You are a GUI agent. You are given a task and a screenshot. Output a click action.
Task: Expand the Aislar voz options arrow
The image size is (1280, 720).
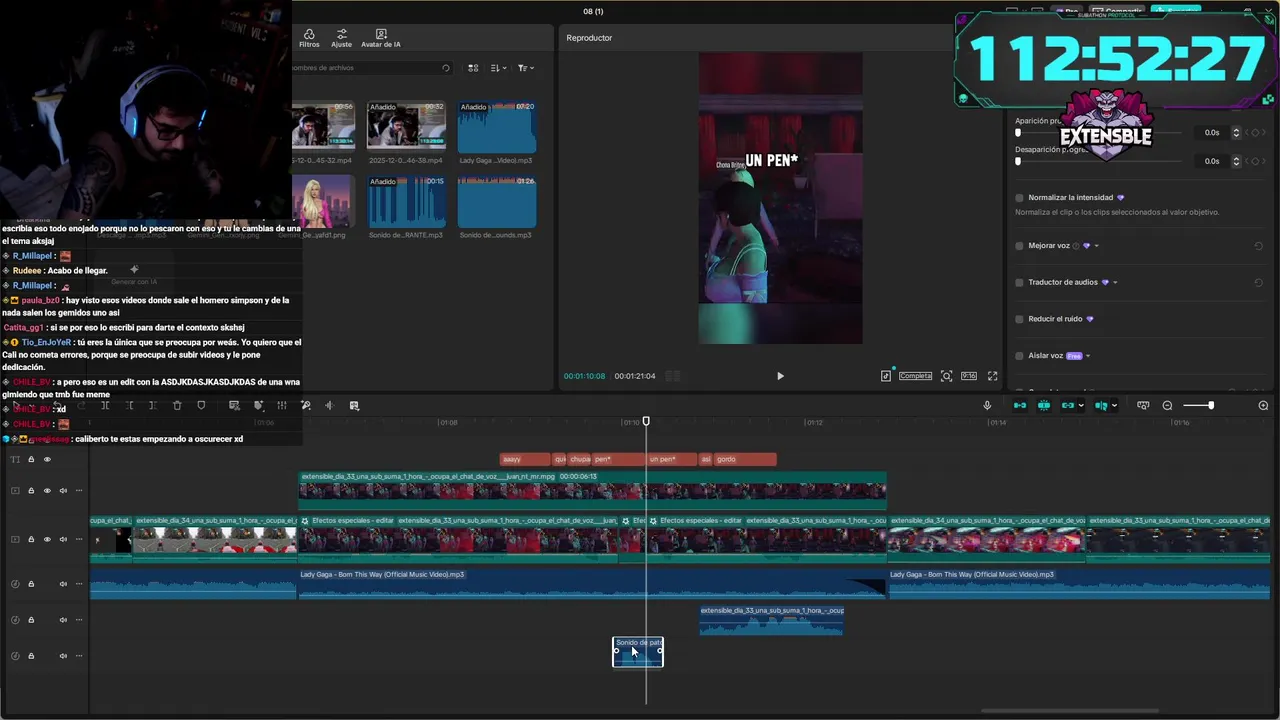[1088, 356]
